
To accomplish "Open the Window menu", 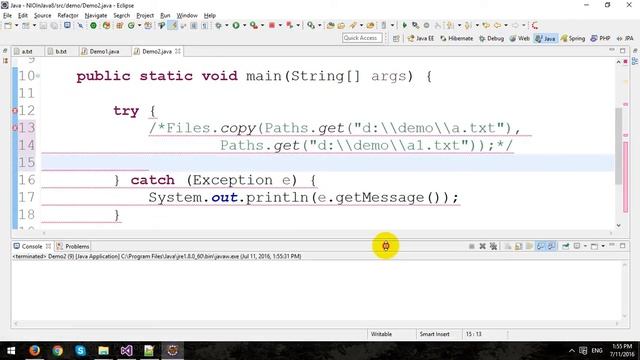I will pos(187,16).
